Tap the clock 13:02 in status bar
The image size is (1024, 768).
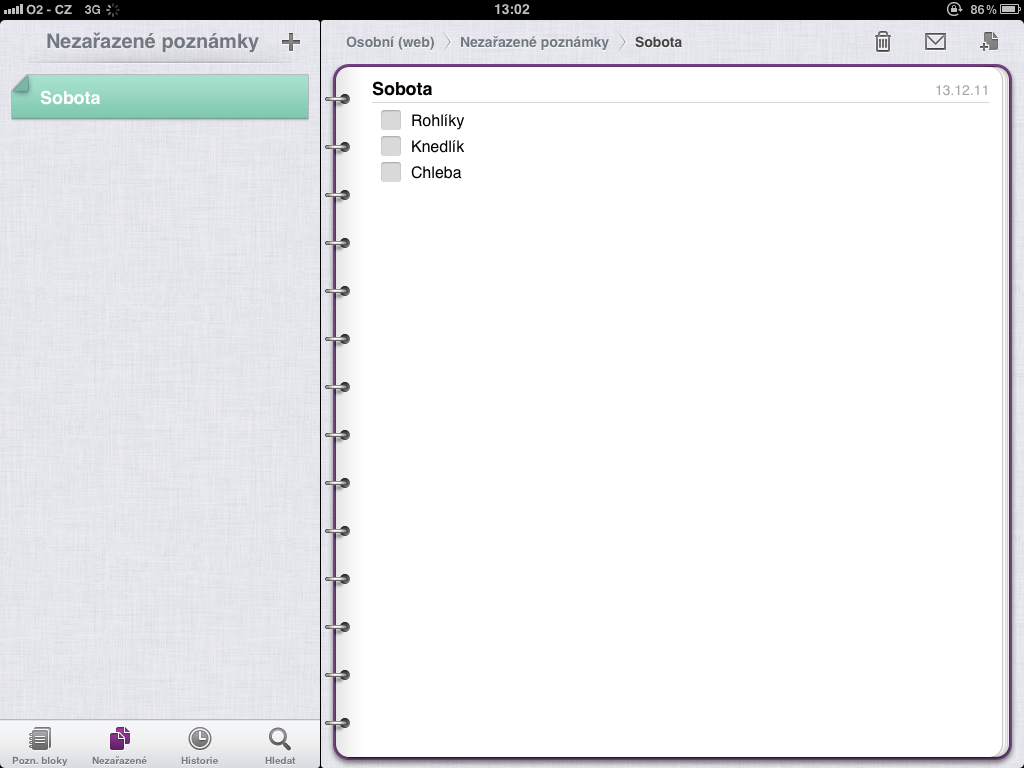pos(512,9)
